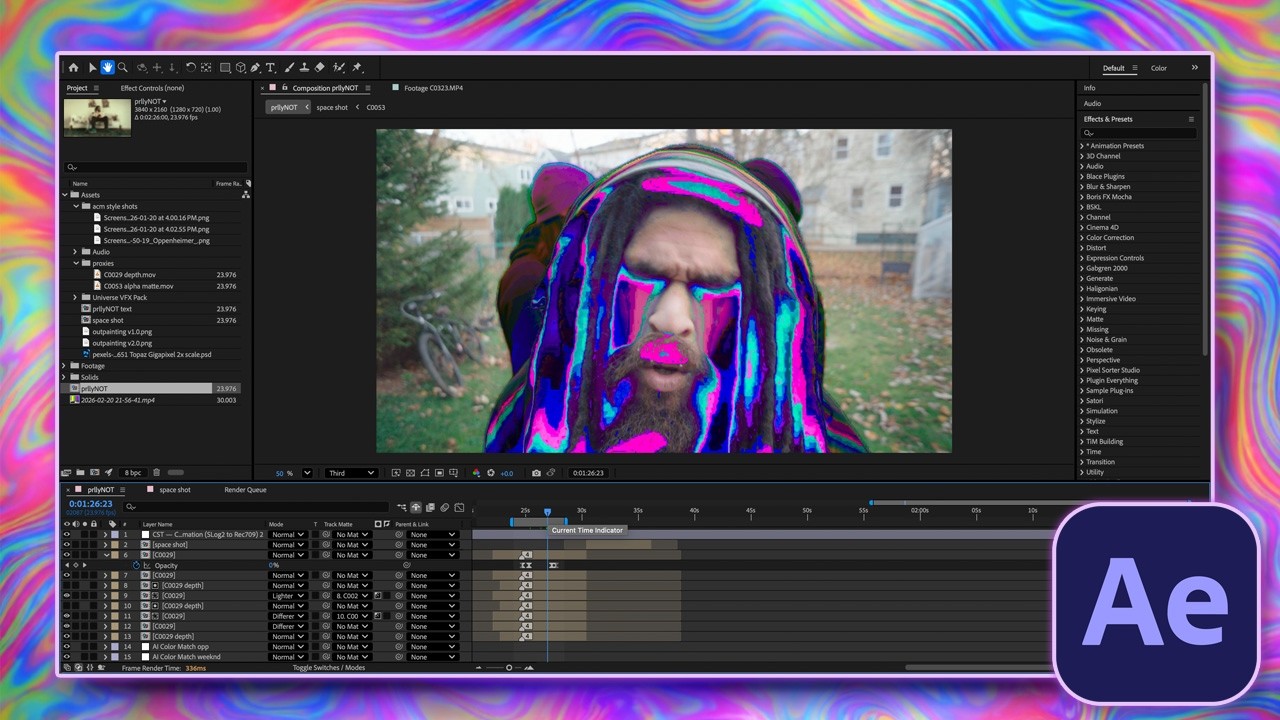This screenshot has height=720, width=1280.
Task: Open the Render Queue tab
Action: (245, 490)
